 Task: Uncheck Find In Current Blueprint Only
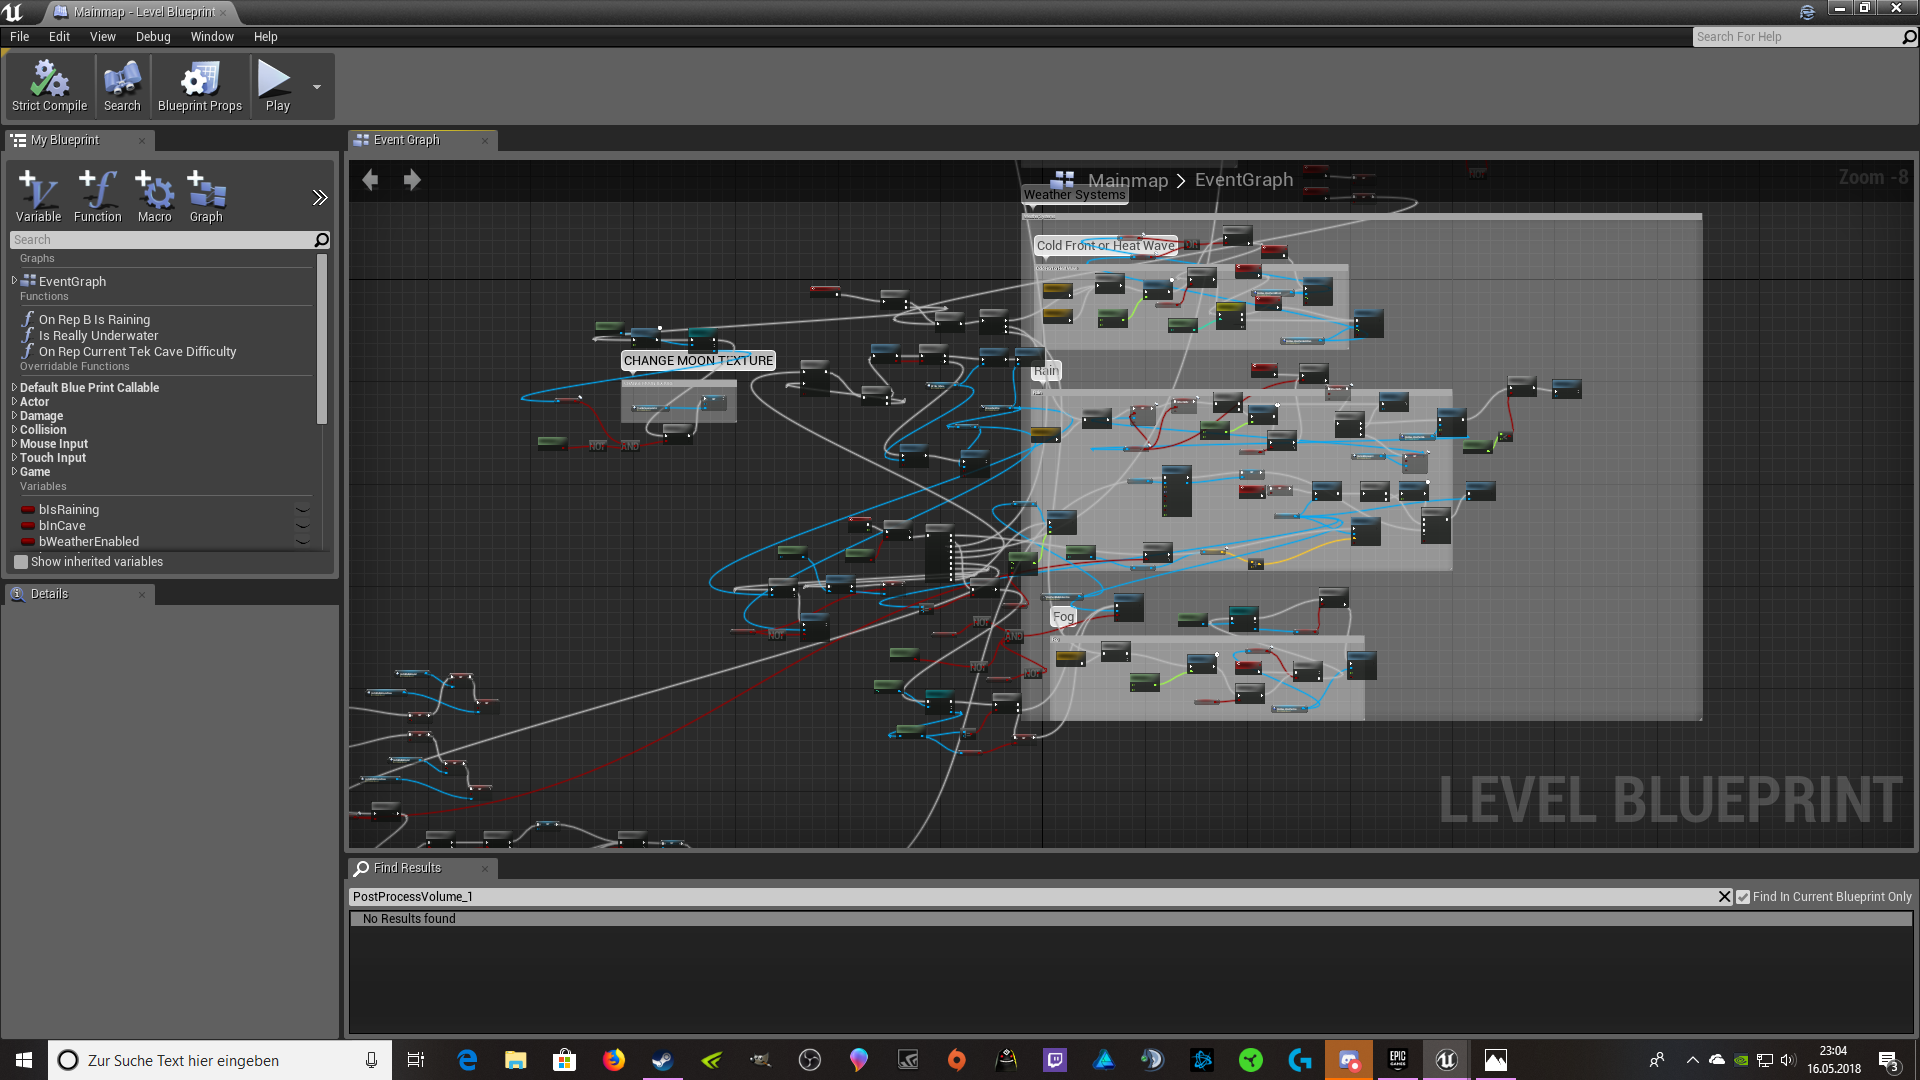click(x=1743, y=897)
